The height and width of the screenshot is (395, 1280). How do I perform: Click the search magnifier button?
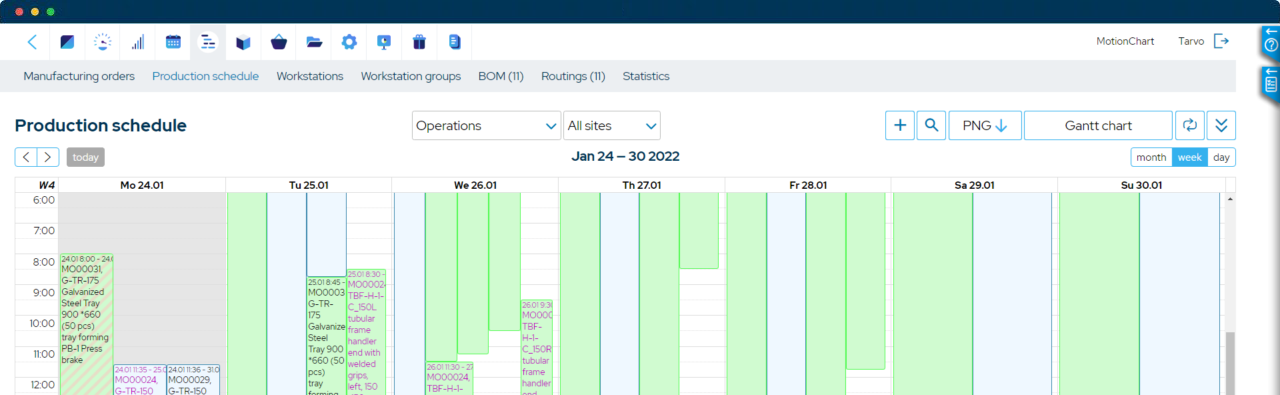931,125
